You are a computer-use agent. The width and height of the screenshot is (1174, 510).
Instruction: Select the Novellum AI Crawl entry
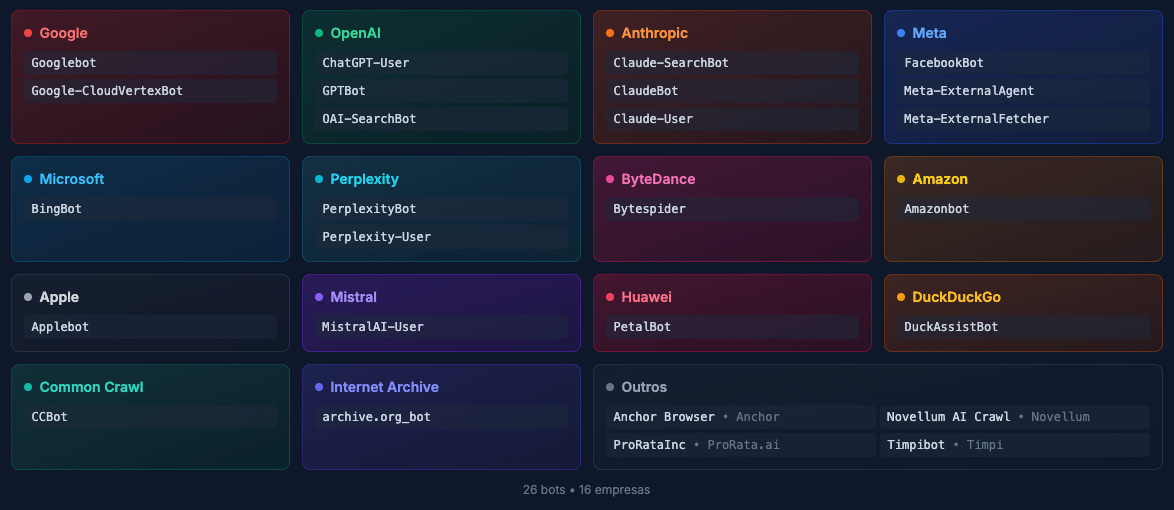[x=1015, y=416]
